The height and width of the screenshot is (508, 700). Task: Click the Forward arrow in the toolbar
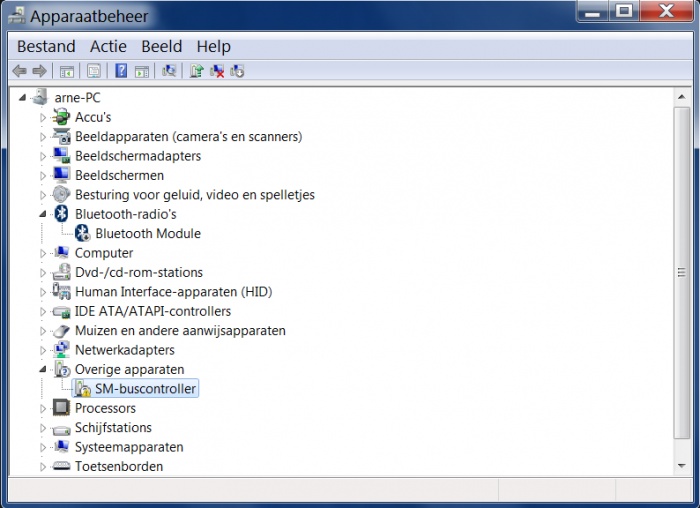click(x=40, y=71)
